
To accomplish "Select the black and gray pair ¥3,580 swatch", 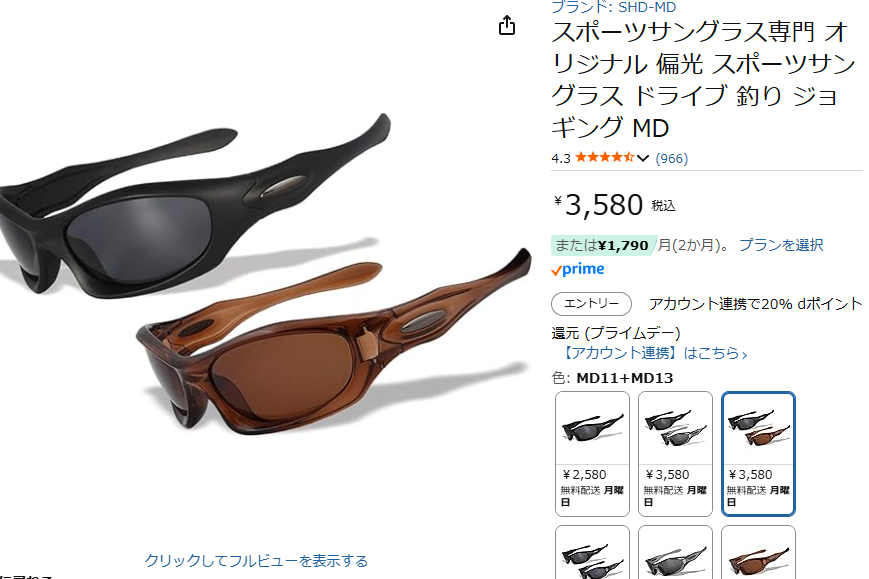I will click(675, 454).
